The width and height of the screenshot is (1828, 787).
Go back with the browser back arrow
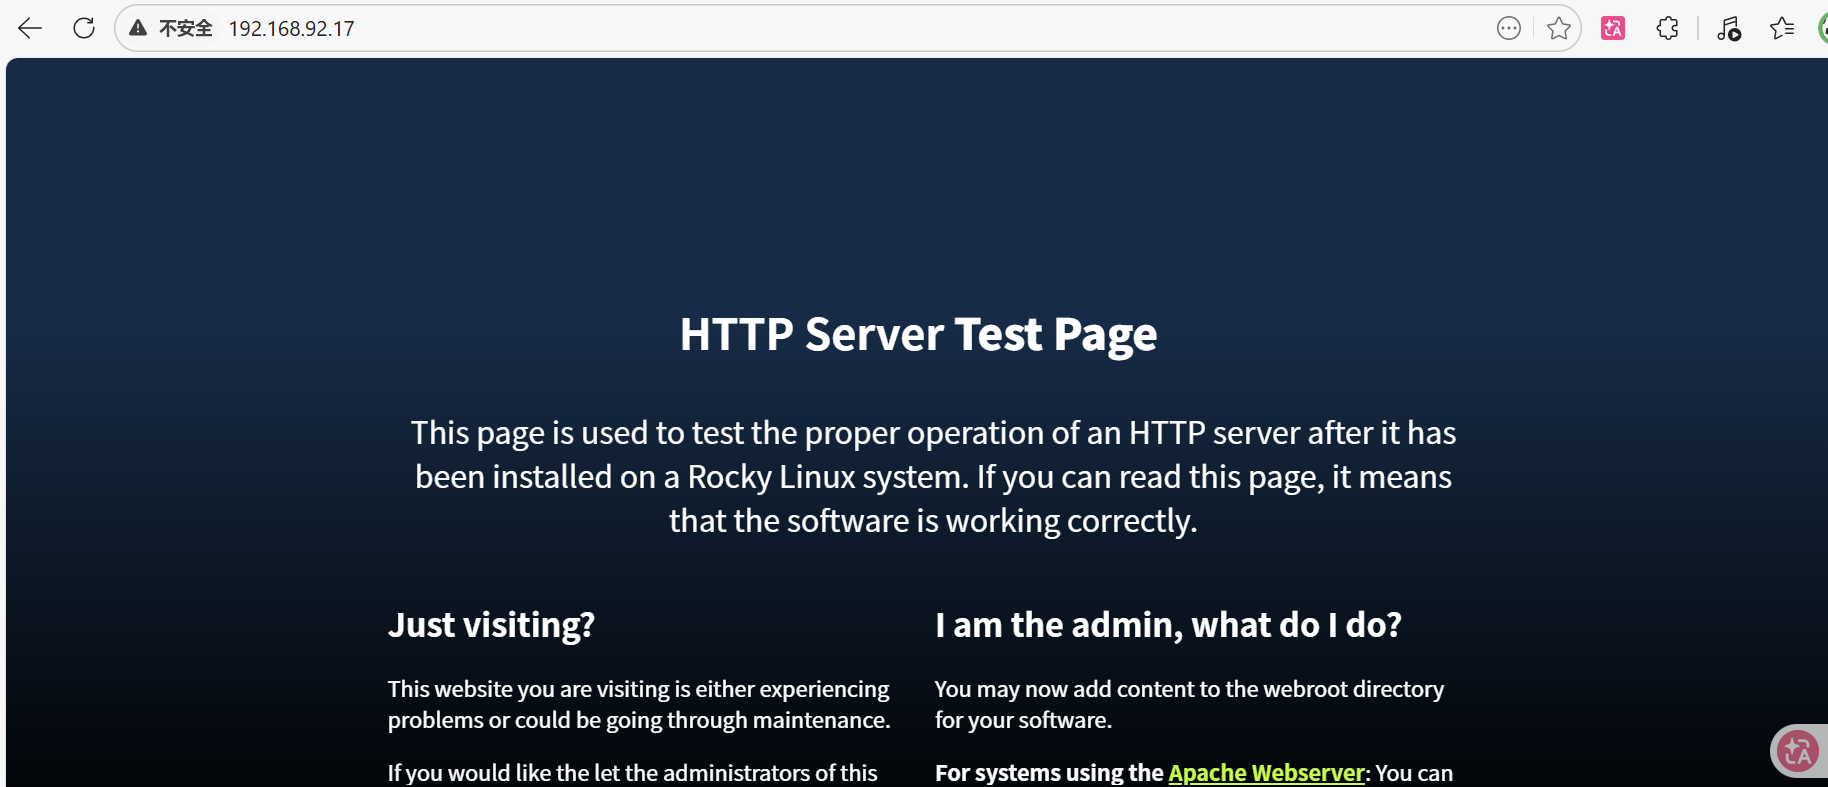(x=30, y=28)
